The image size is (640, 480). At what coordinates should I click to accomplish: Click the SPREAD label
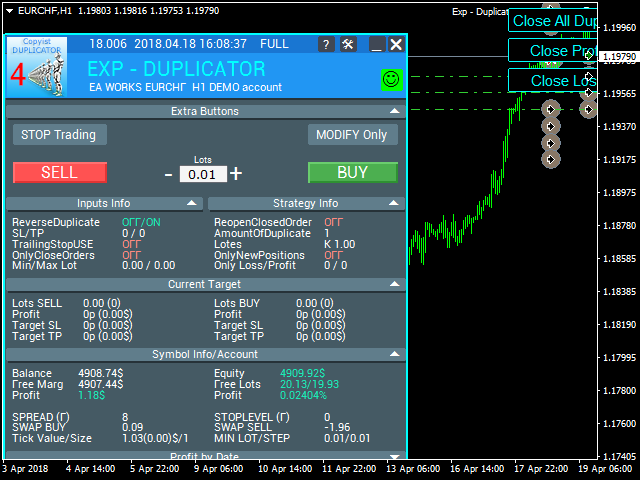[41, 417]
